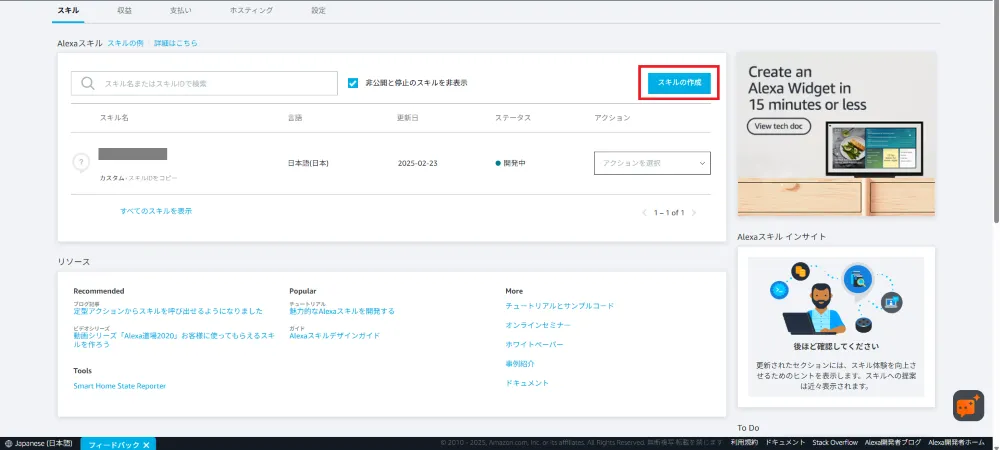This screenshot has height=450, width=1000.
Task: Open the 詳細はこちら link
Action: [176, 43]
